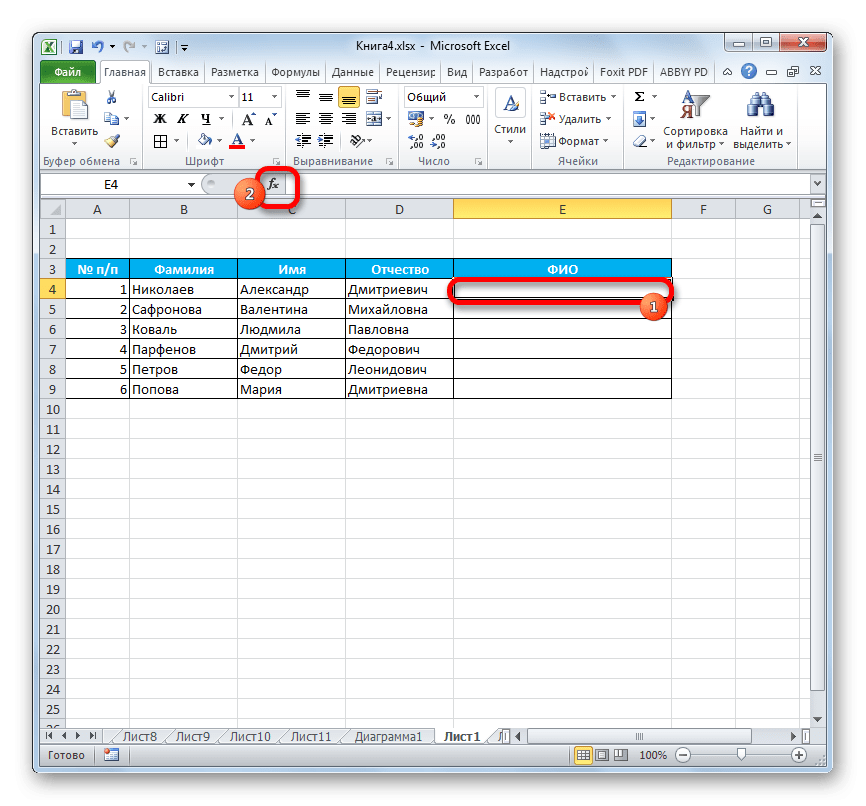
Task: Click the large Paste (Вставить) clipboard icon
Action: (x=75, y=105)
